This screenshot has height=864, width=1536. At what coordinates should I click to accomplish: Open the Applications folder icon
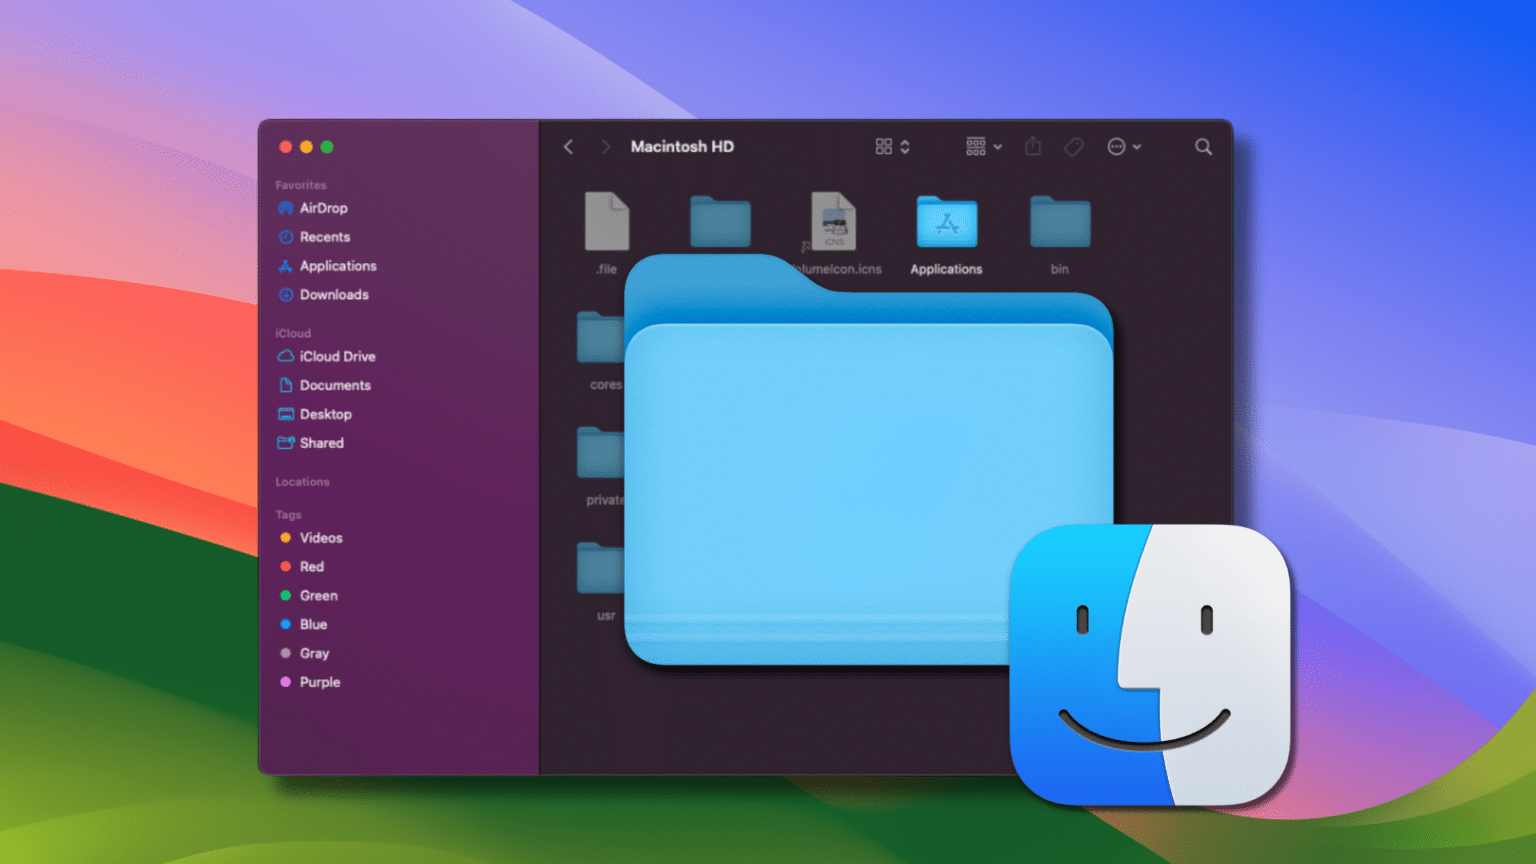tap(946, 223)
